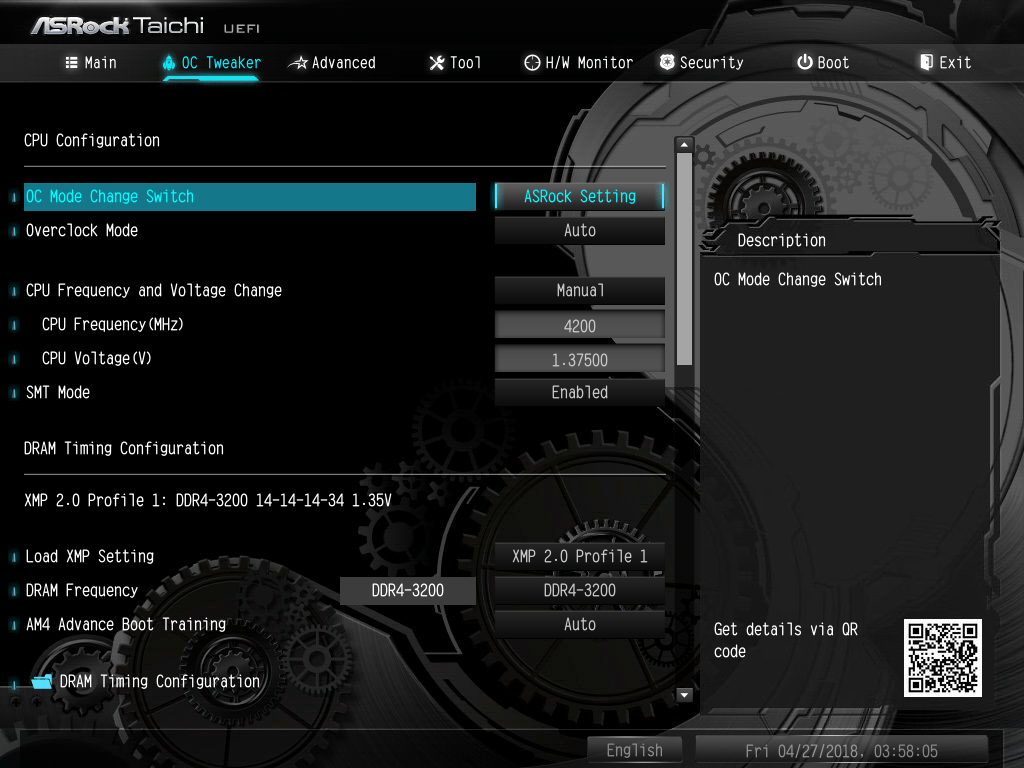The image size is (1024, 768).
Task: Edit the CPU Frequency 4200 field
Action: coord(580,325)
